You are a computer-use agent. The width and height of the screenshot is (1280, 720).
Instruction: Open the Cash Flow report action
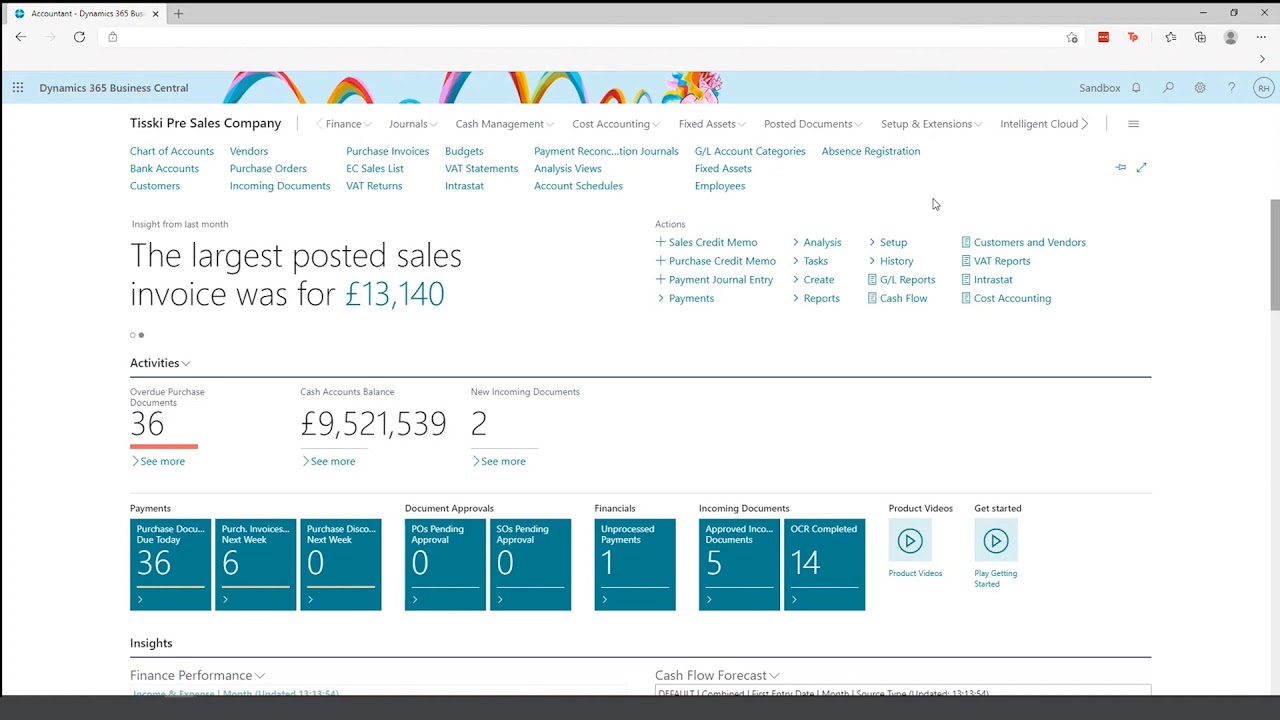coord(897,298)
